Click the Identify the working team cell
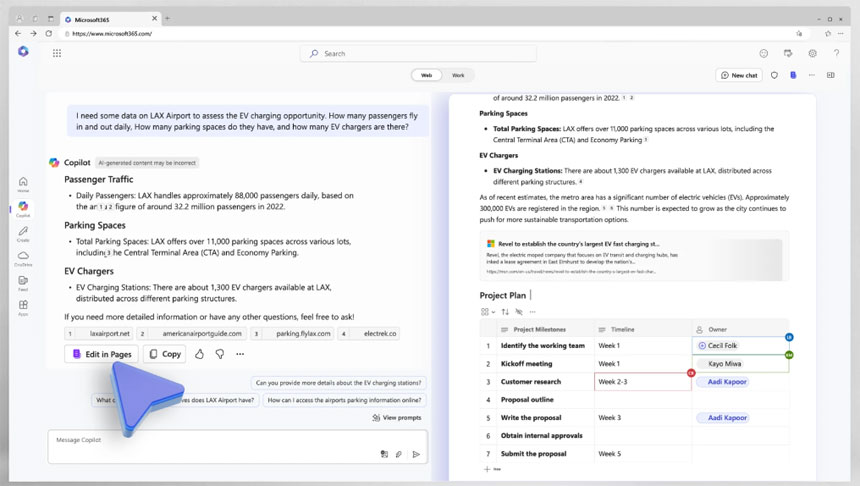 [x=545, y=346]
